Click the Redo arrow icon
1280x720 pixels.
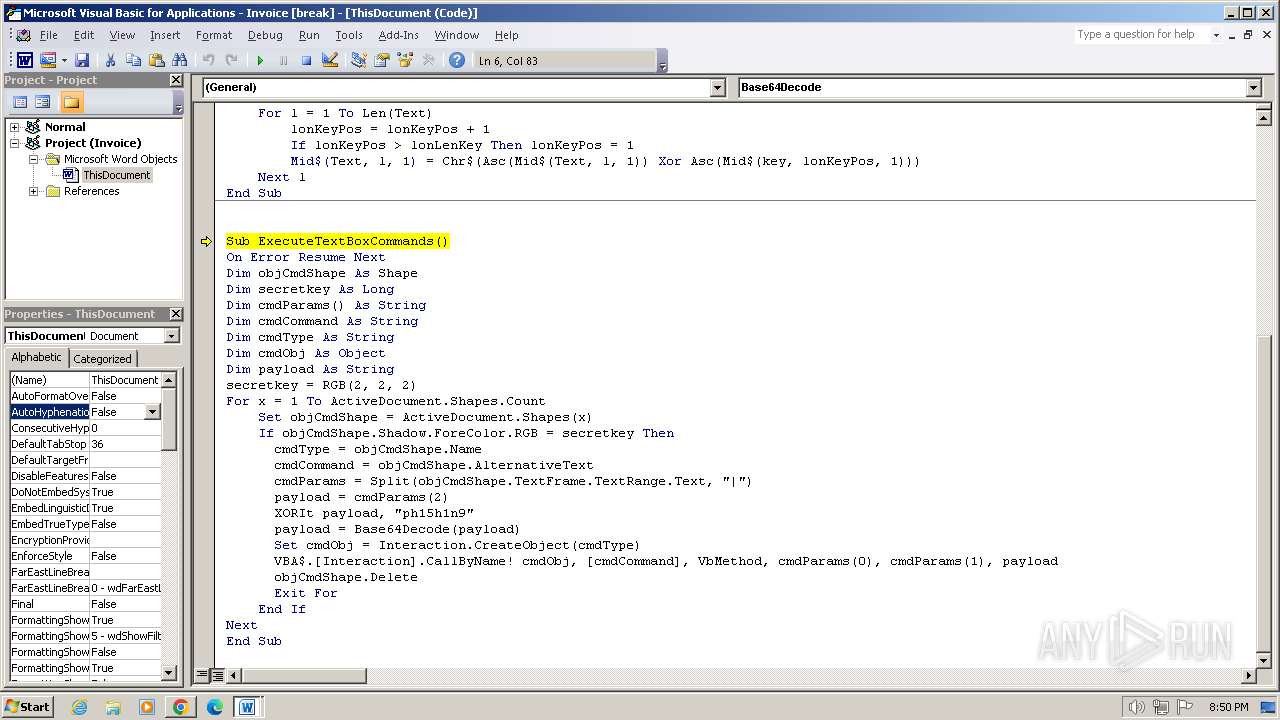(231, 61)
